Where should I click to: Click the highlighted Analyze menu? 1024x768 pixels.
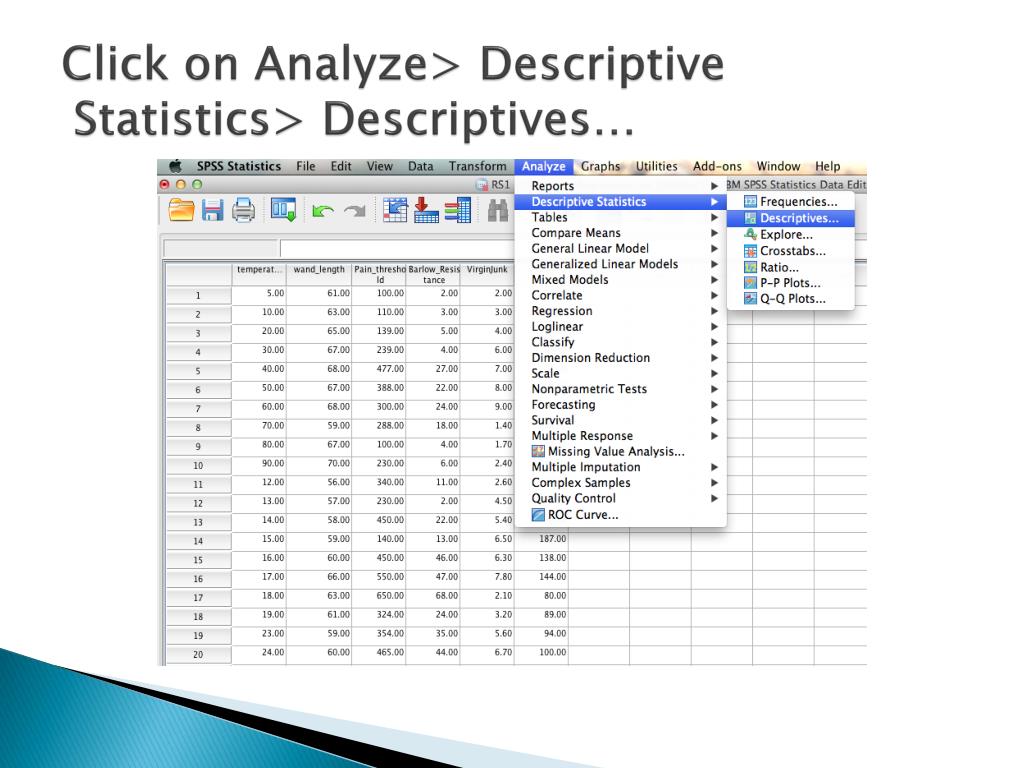pyautogui.click(x=543, y=167)
